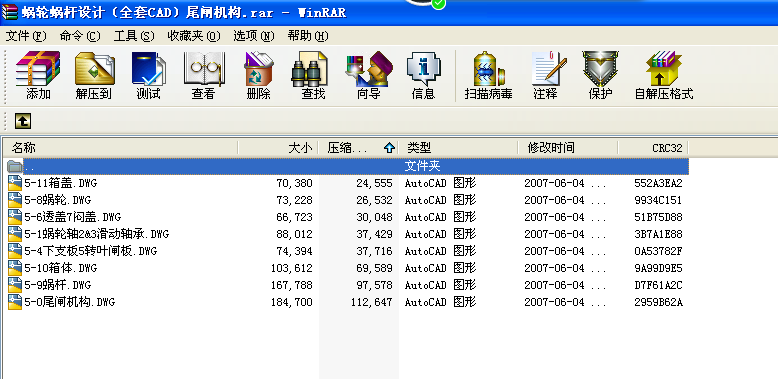Click the parent folder icon in list

click(x=15, y=166)
